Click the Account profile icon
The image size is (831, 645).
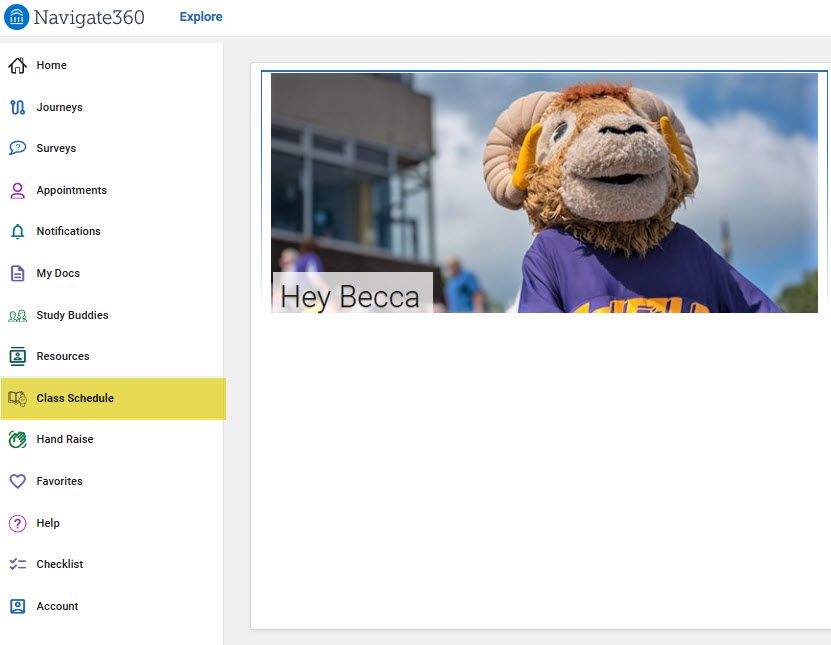tap(17, 606)
